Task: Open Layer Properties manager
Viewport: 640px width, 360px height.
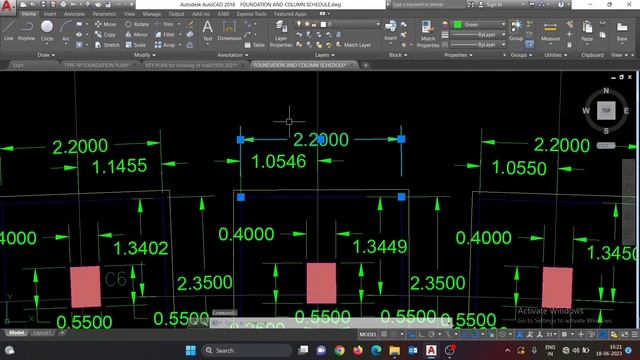Action: pos(281,34)
